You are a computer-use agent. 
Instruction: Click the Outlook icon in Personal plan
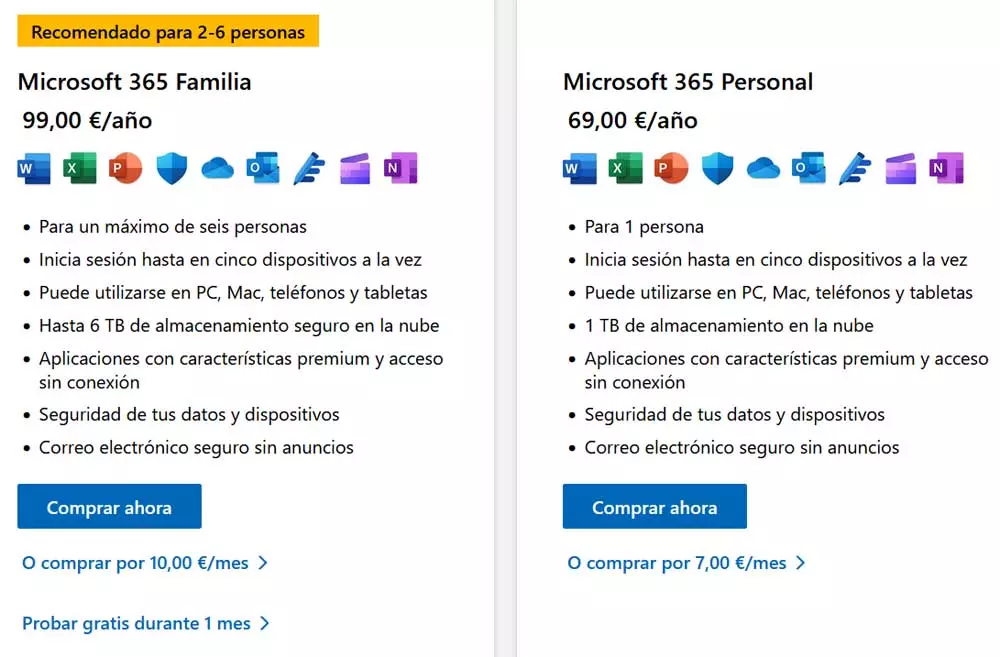(809, 168)
